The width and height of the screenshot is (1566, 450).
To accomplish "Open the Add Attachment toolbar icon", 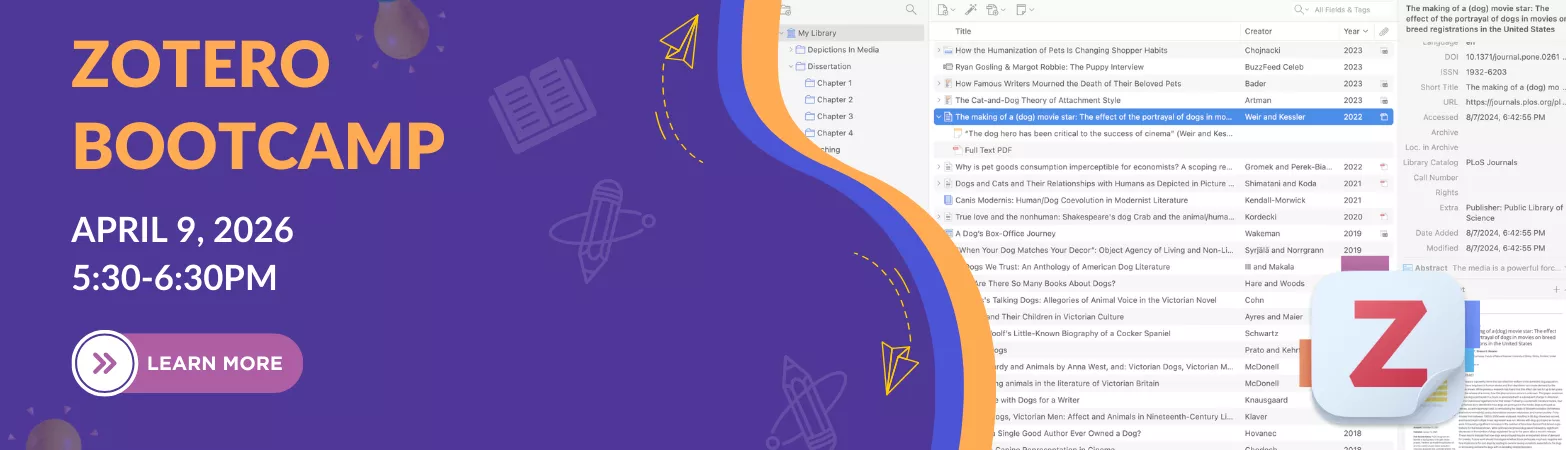I will [x=995, y=9].
